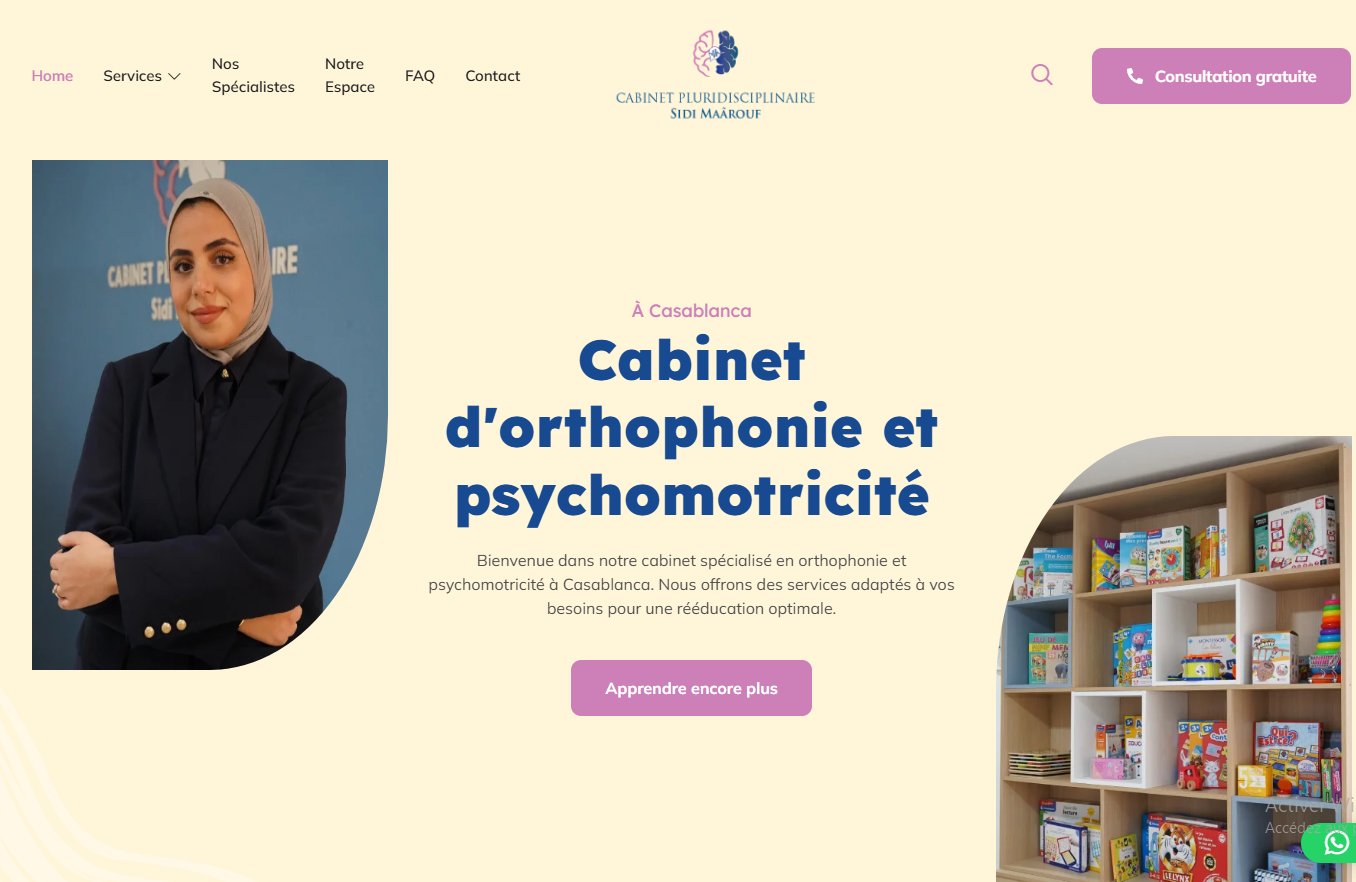Click the toy shelf photo
Viewport: 1356px width, 882px height.
1176,659
